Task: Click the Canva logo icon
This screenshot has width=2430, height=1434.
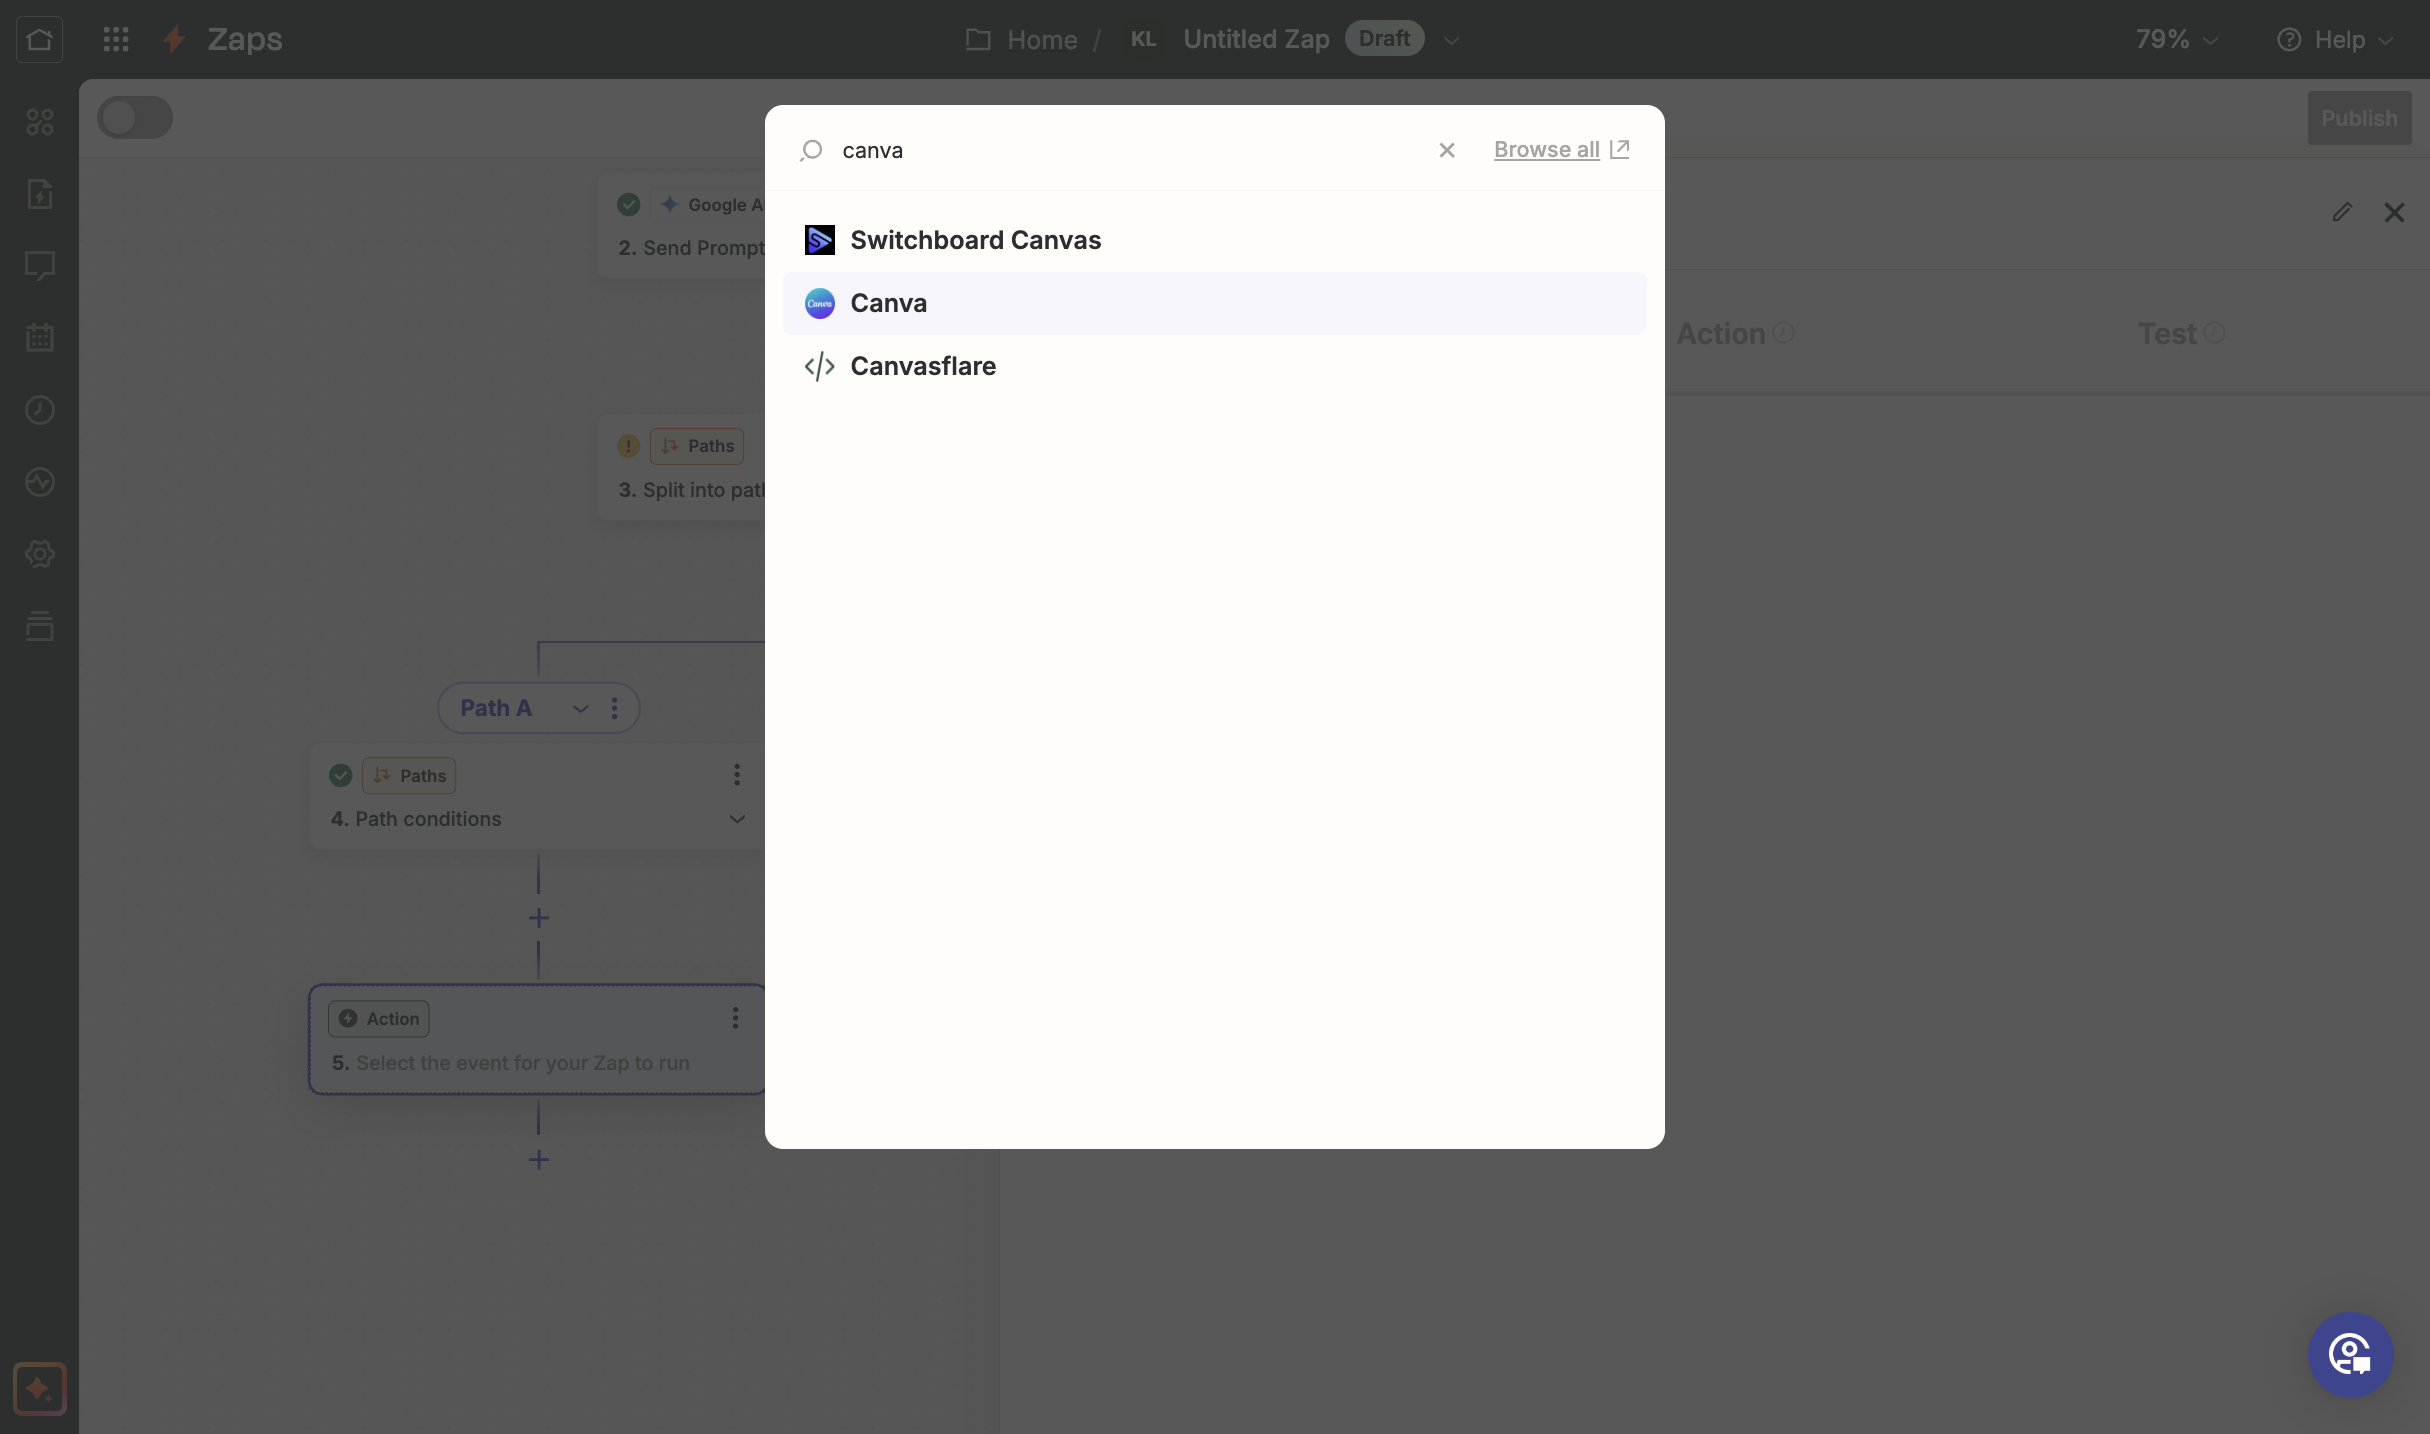Action: [x=820, y=303]
